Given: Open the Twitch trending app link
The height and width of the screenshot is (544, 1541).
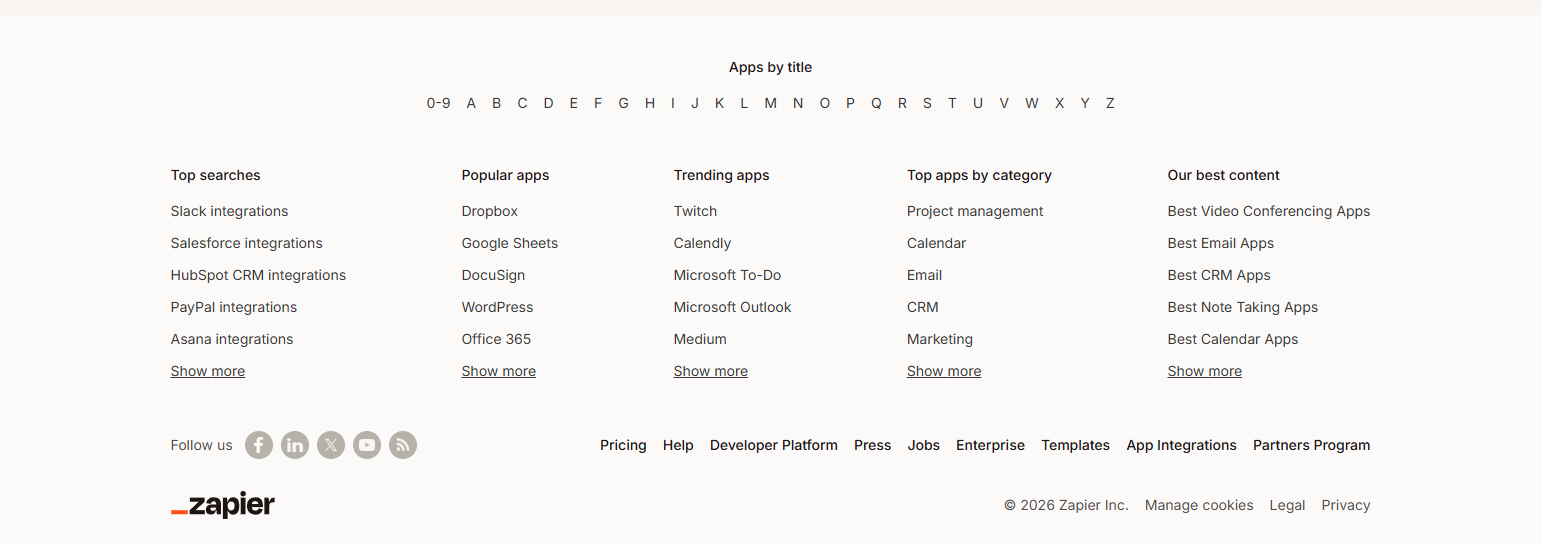Looking at the screenshot, I should pos(696,211).
